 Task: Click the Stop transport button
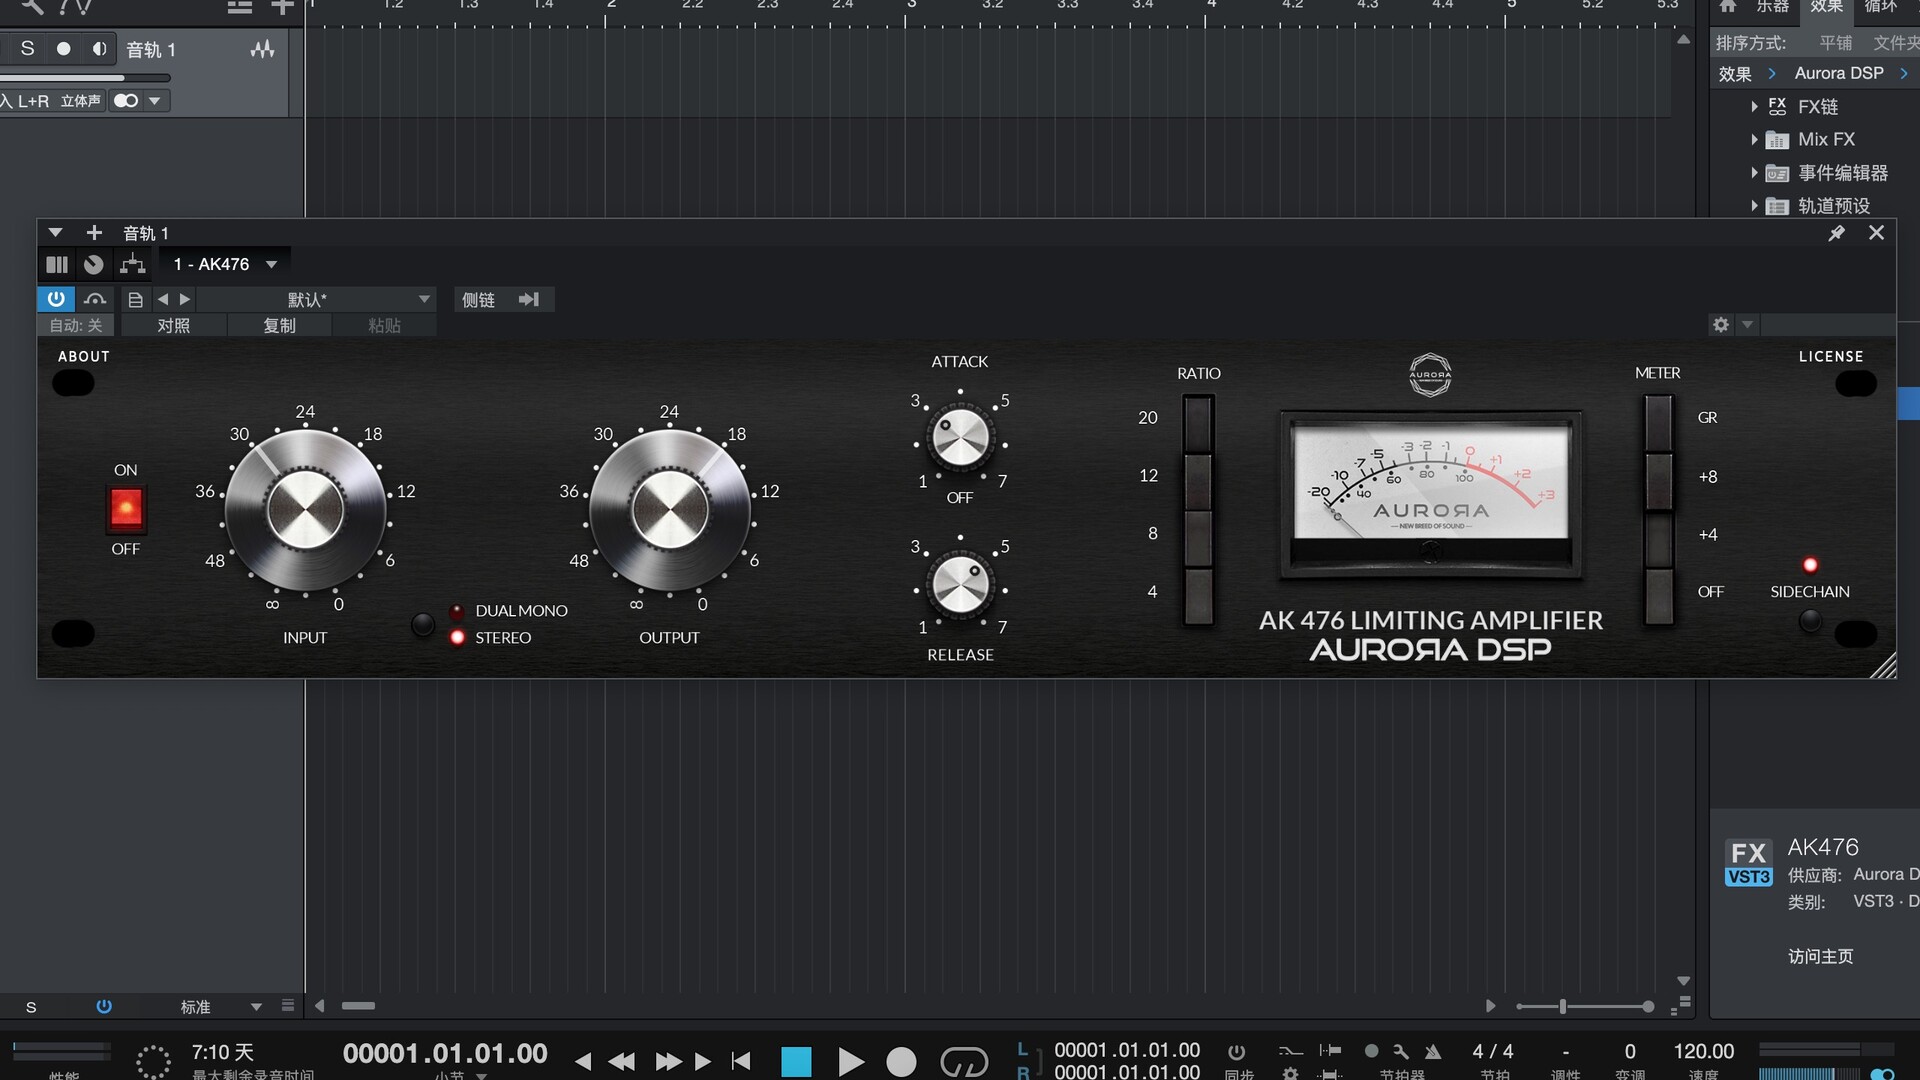[x=796, y=1062]
